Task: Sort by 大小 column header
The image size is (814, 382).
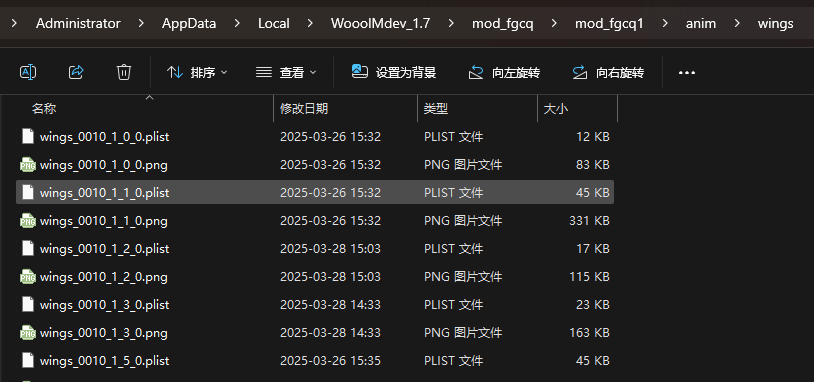Action: (x=556, y=108)
